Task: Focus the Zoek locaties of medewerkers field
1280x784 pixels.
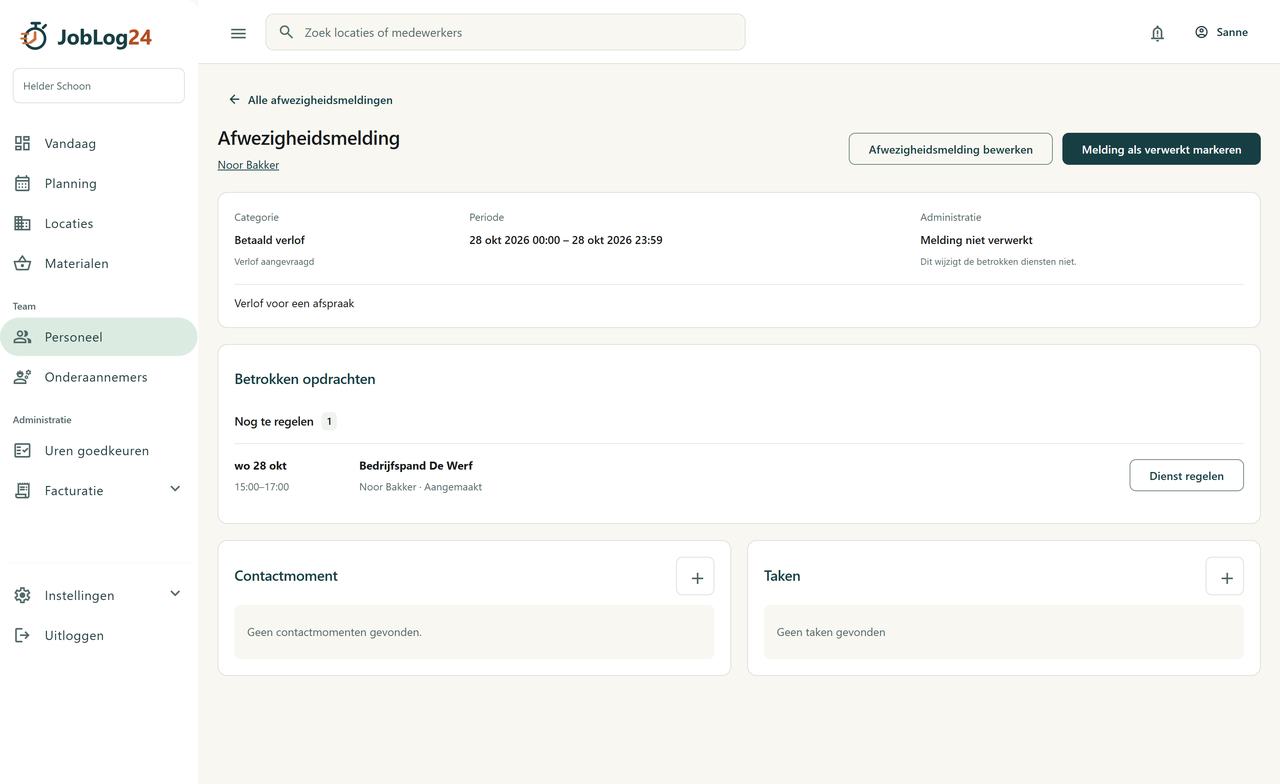Action: [x=505, y=32]
